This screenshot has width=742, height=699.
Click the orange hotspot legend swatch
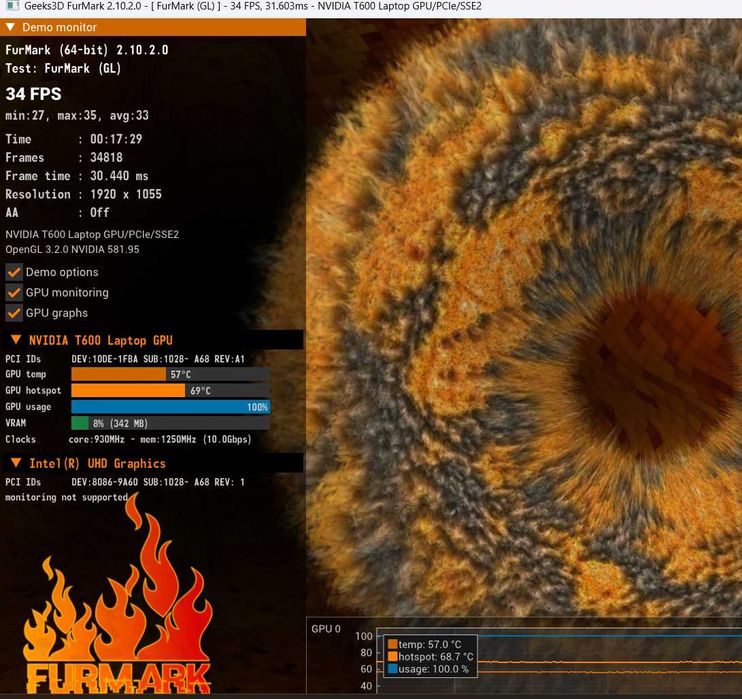tap(392, 656)
